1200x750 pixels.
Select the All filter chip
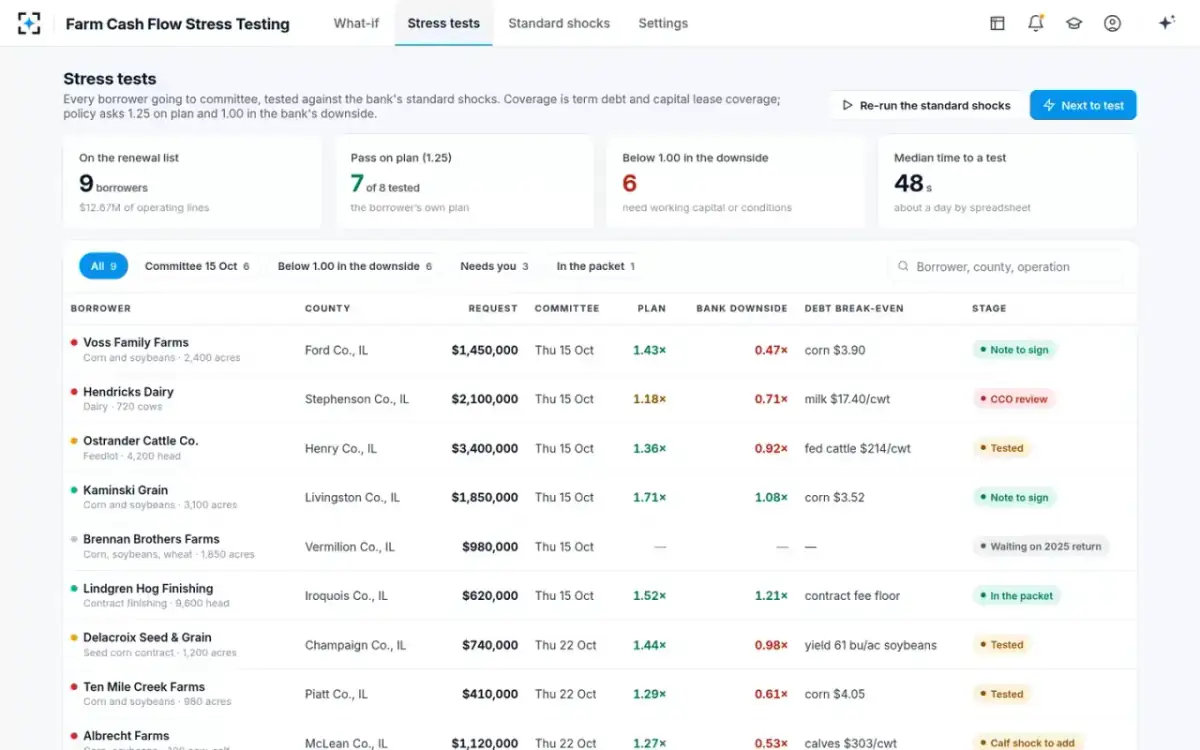[104, 266]
